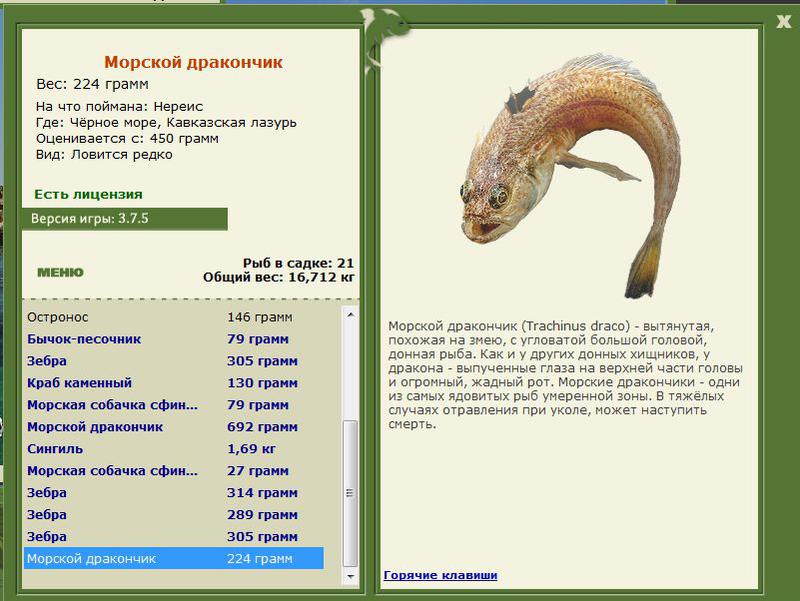Select Зебра 314 грамм row
The image size is (800, 601).
pos(173,492)
